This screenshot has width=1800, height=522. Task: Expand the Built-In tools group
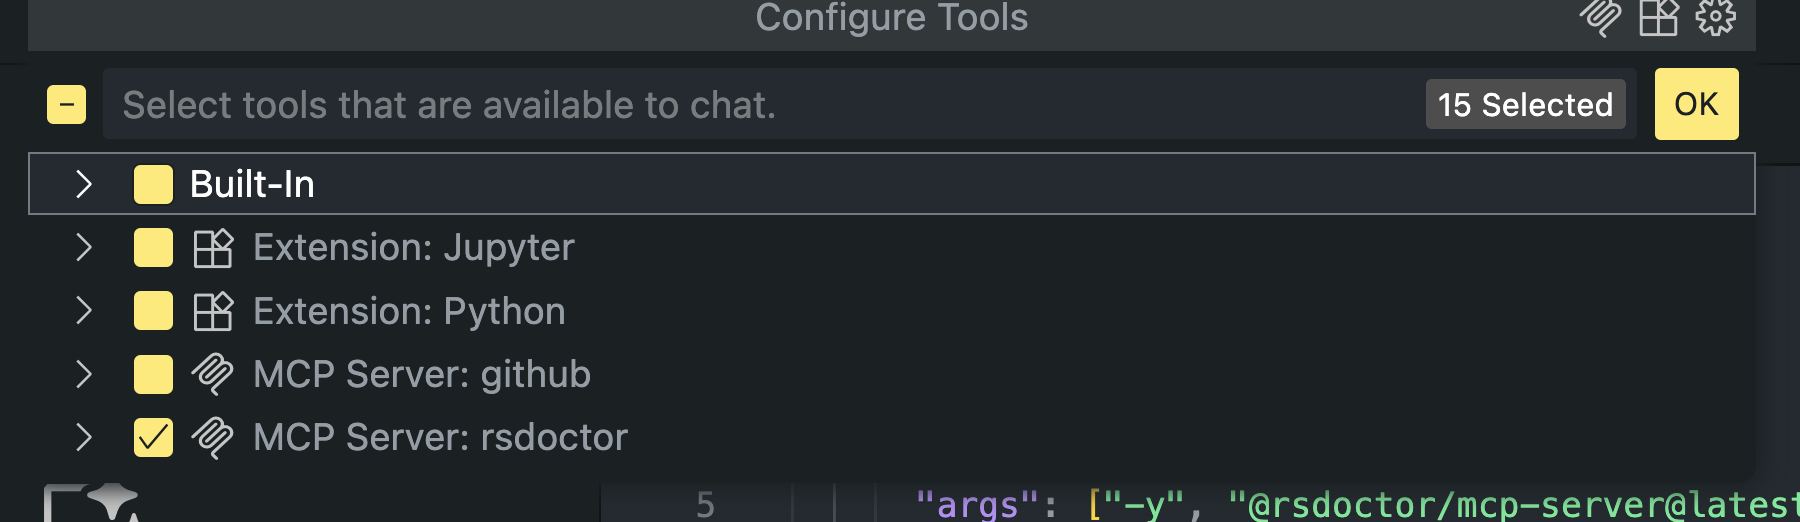pyautogui.click(x=84, y=184)
